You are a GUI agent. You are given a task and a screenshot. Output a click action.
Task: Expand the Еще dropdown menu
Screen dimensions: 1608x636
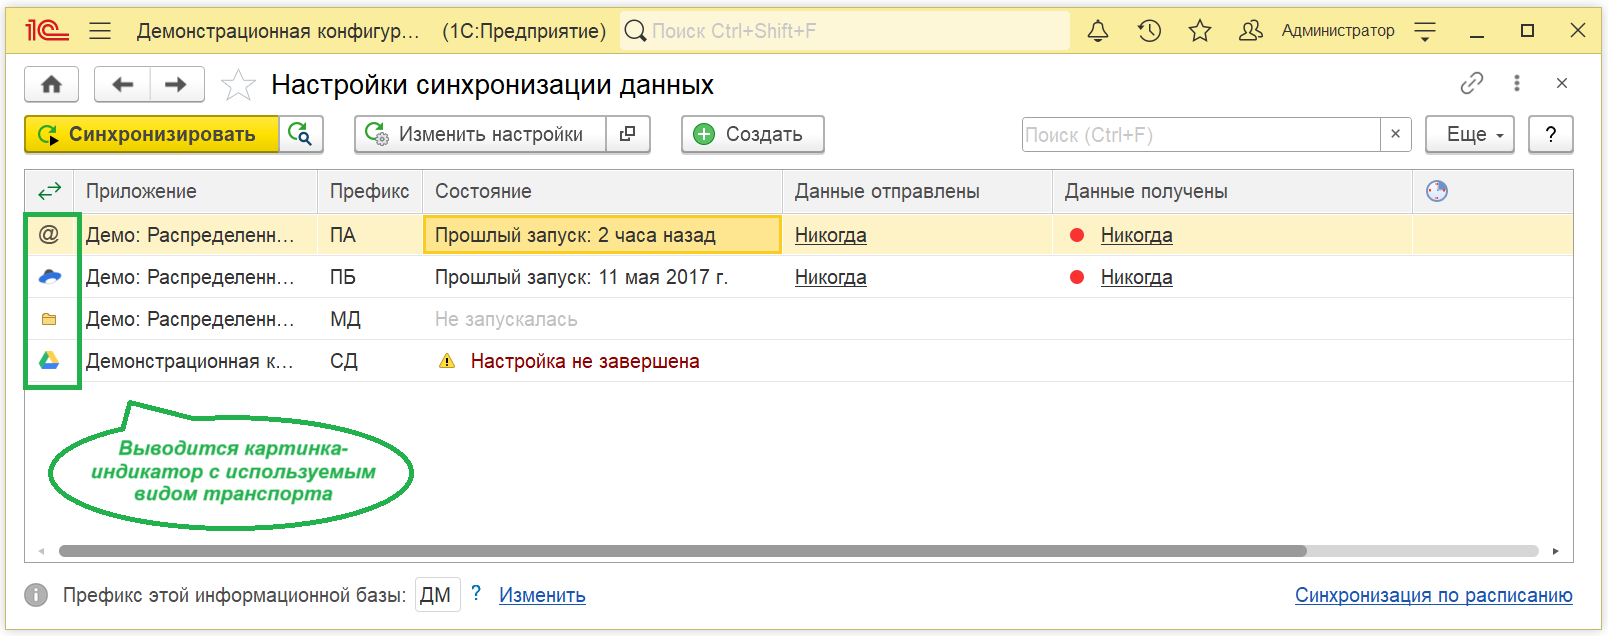1469,134
